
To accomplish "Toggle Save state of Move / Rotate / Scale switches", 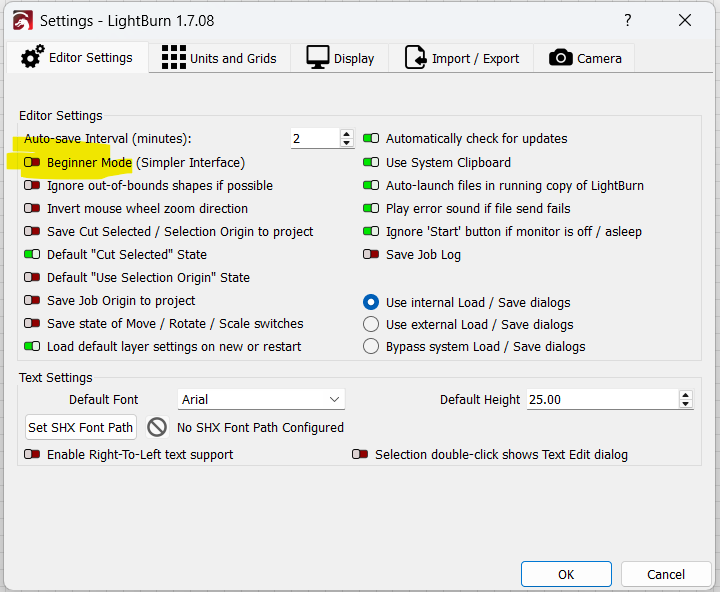I will (x=32, y=323).
